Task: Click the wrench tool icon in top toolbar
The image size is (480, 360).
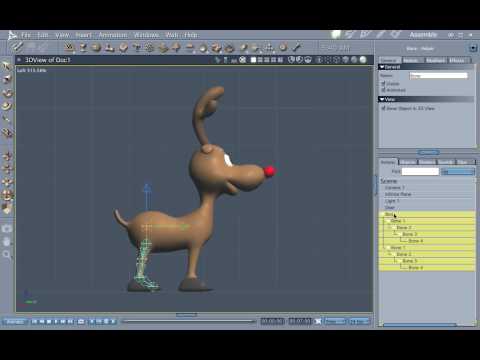Action: click(297, 47)
